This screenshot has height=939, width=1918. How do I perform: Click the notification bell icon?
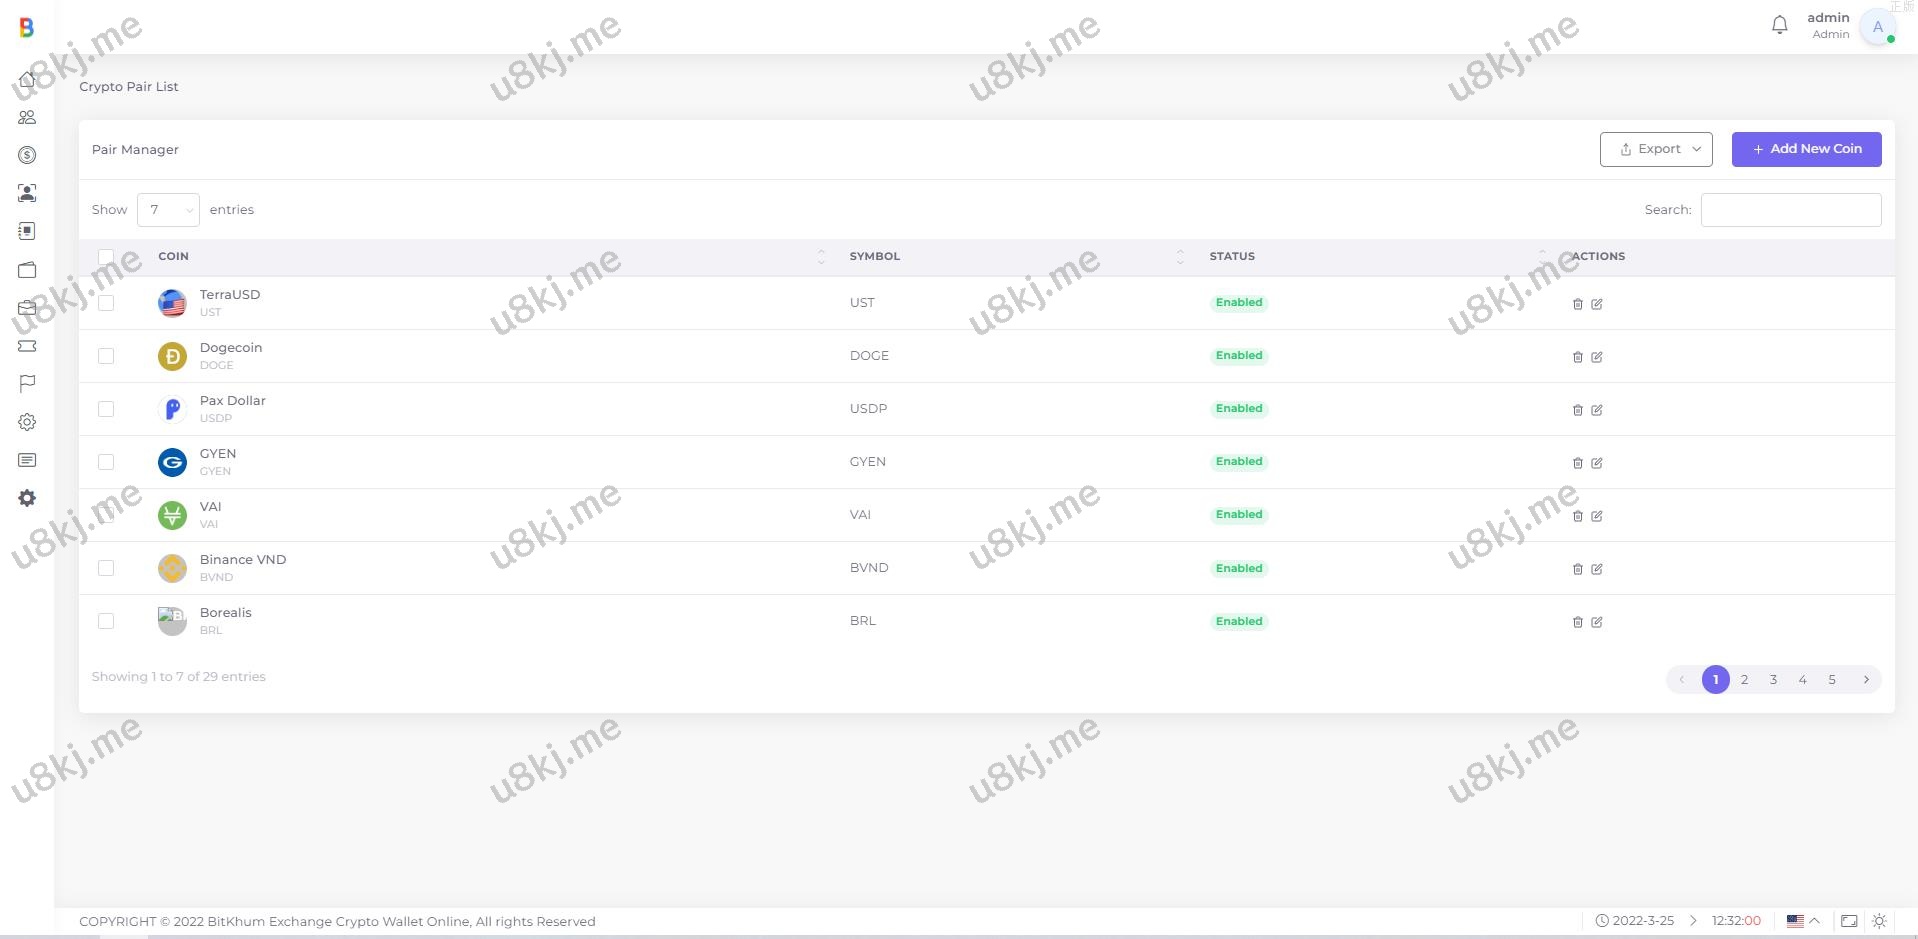(1779, 26)
